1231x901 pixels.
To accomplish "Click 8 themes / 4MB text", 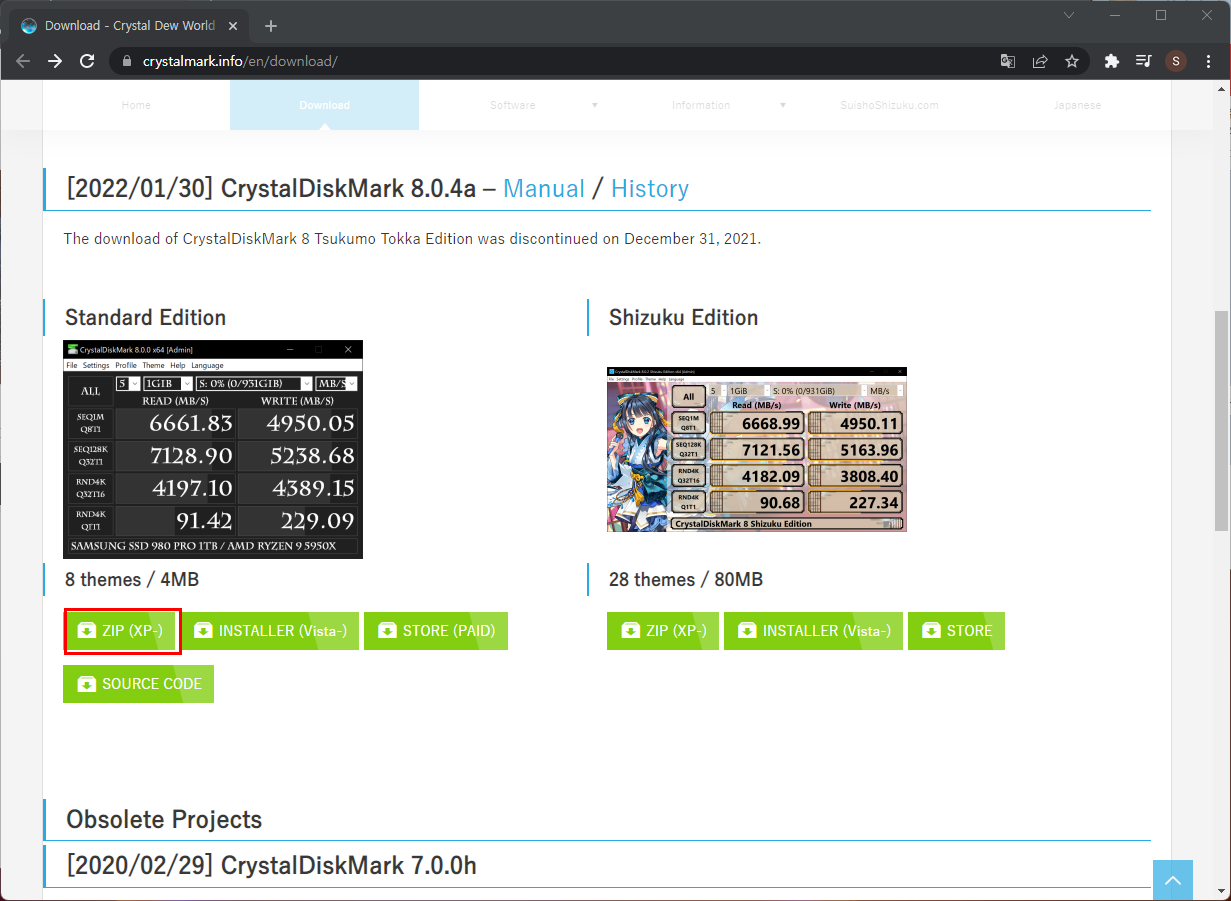I will pos(132,580).
